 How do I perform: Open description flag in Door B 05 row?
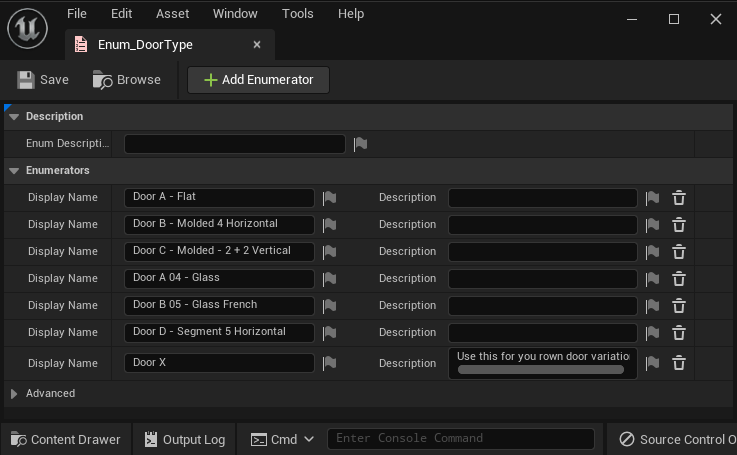tap(652, 306)
